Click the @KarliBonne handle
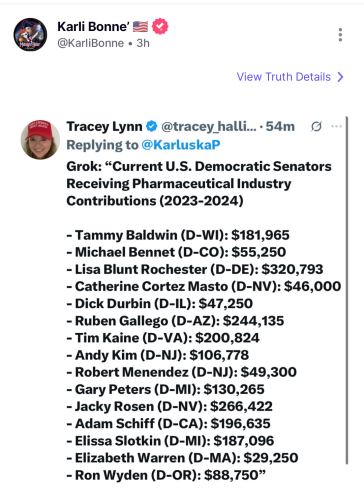This screenshot has height=500, width=364. [x=91, y=43]
